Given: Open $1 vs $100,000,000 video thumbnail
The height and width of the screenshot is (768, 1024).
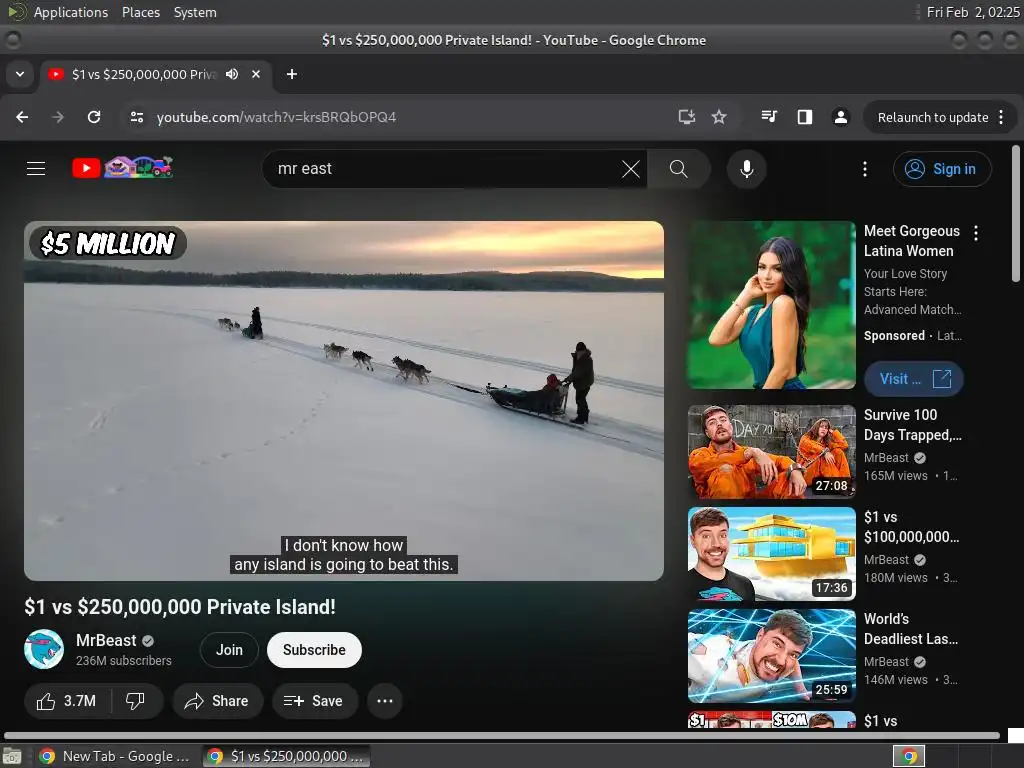Looking at the screenshot, I should (x=771, y=554).
